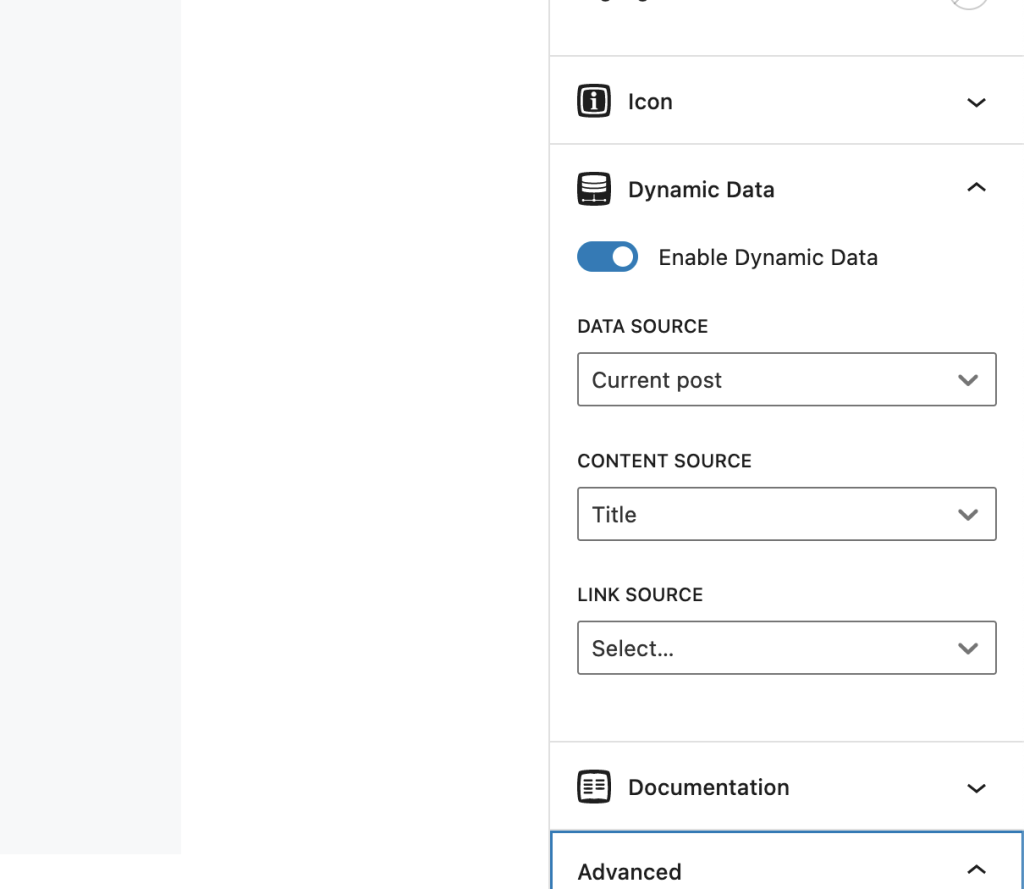The image size is (1024, 889).
Task: Expand the Documentation panel chevron
Action: 976,788
